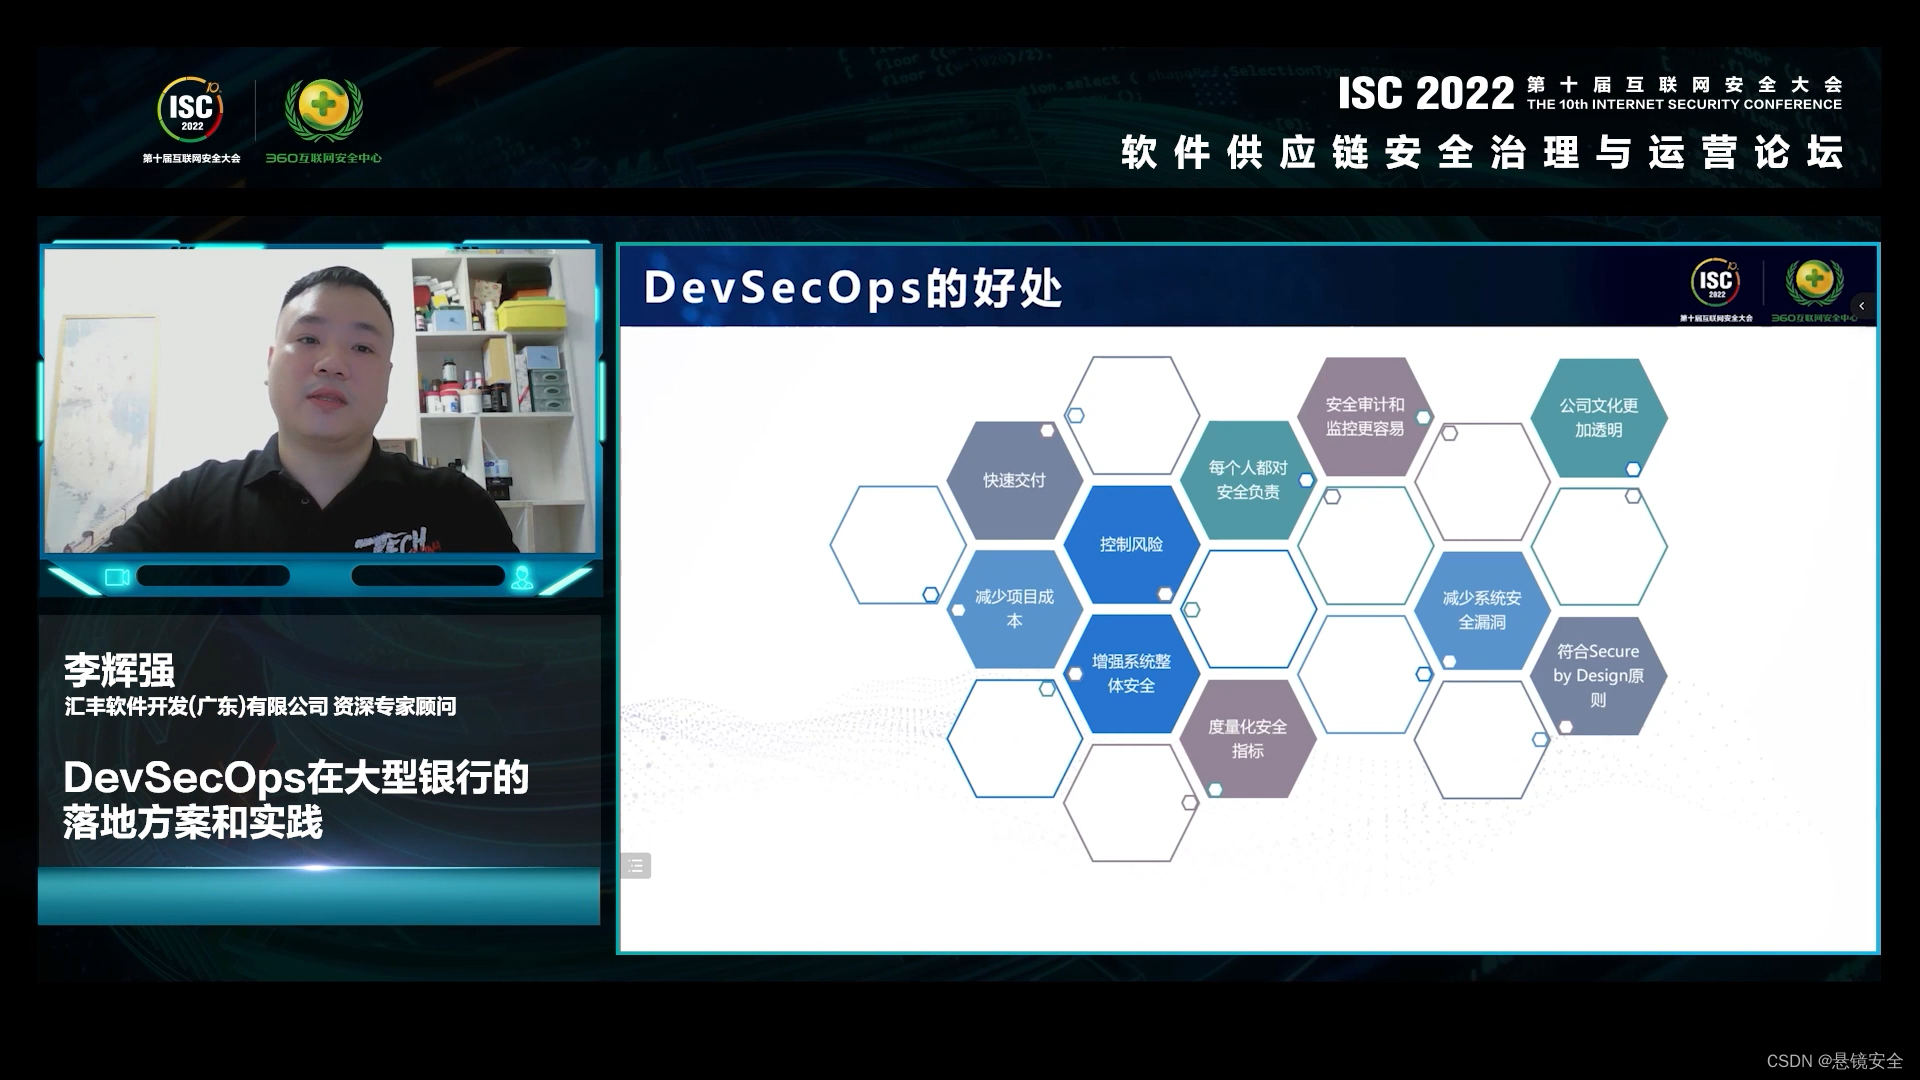This screenshot has height=1080, width=1920.
Task: Click the 减少项目成本 hexagon
Action: point(1014,608)
